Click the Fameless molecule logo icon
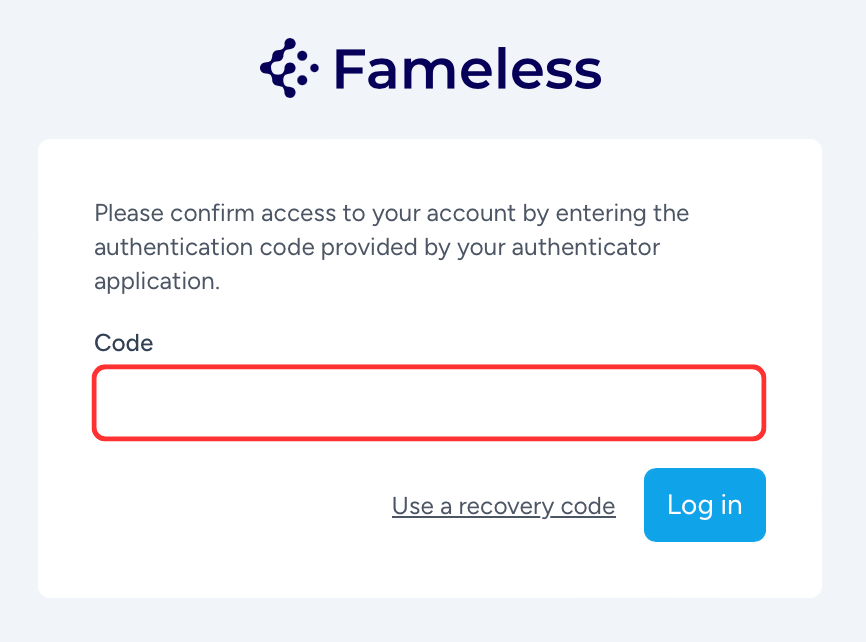Viewport: 866px width, 642px height. click(289, 68)
